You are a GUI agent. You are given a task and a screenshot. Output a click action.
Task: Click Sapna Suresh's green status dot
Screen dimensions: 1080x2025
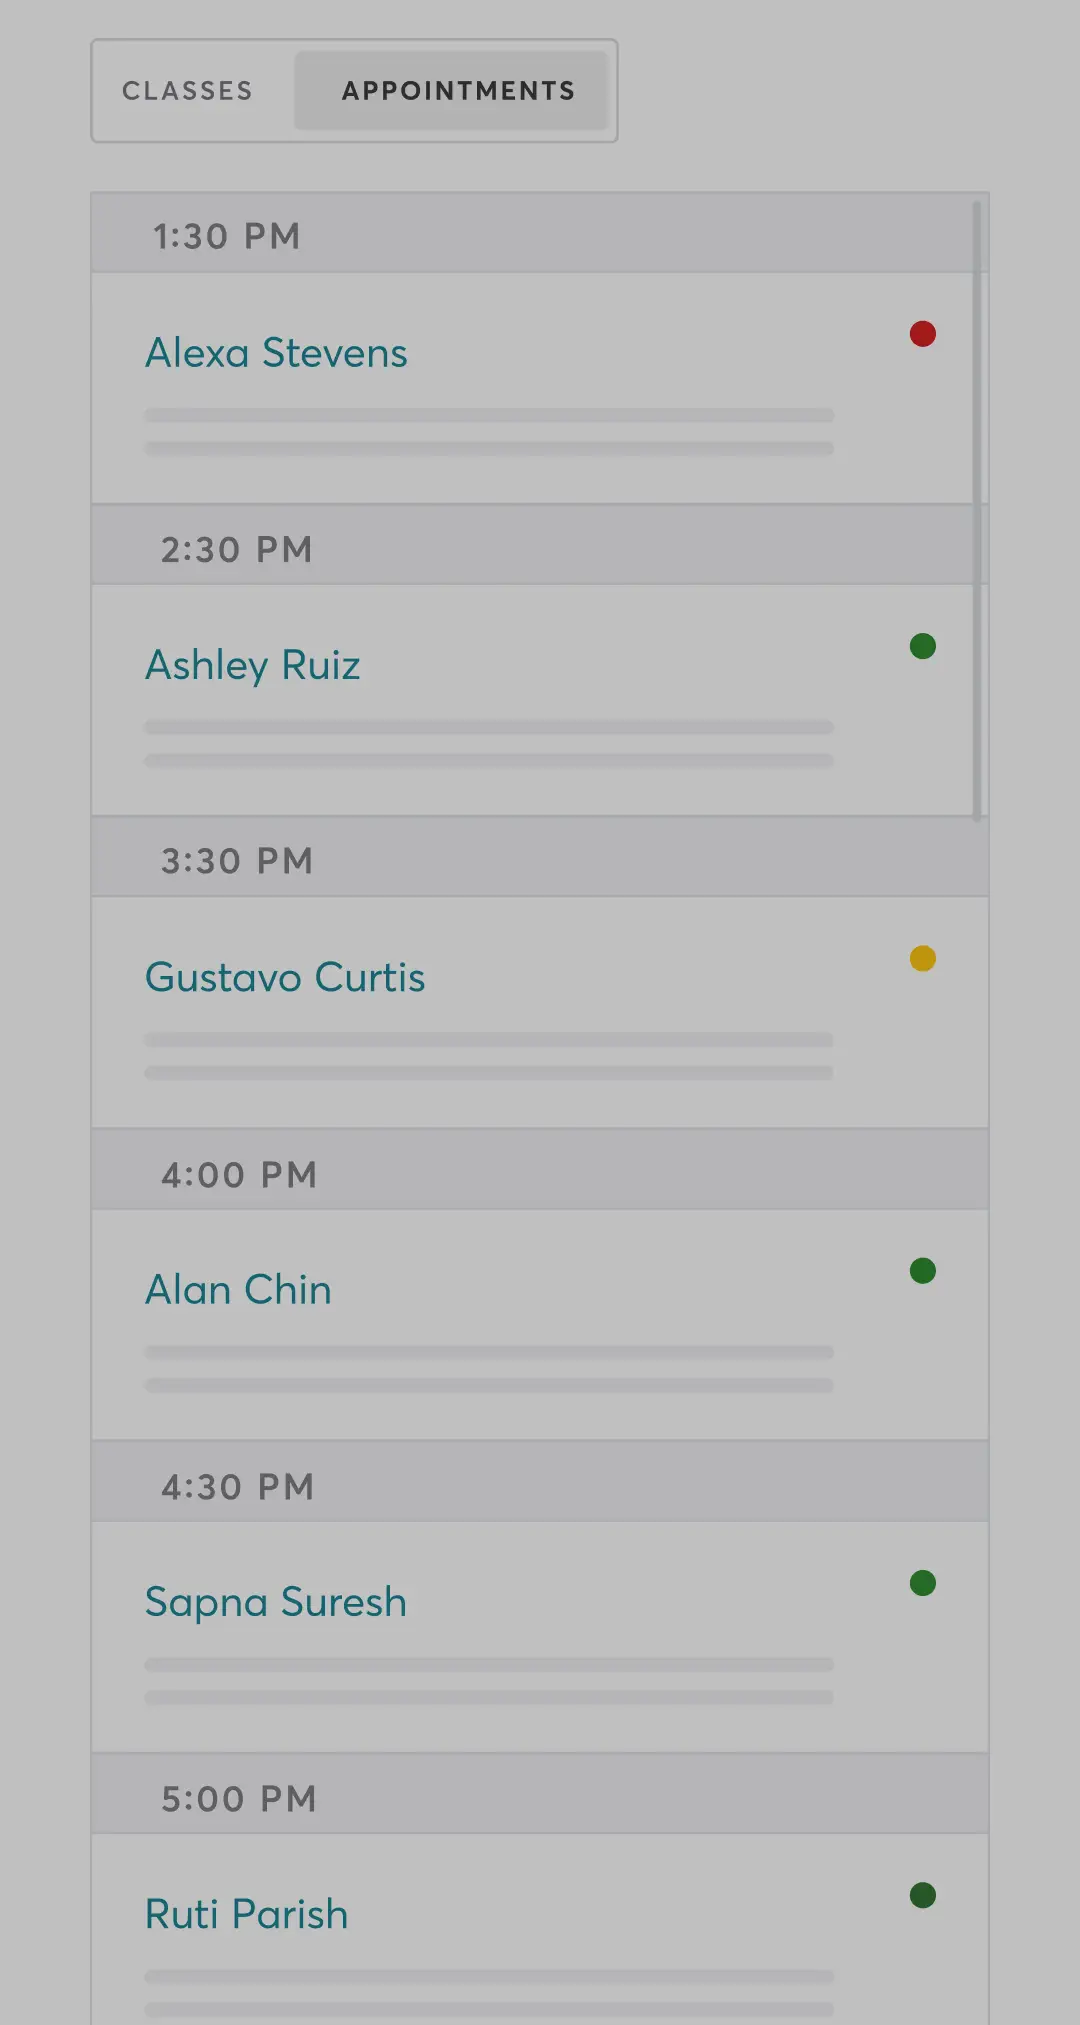(x=922, y=1583)
